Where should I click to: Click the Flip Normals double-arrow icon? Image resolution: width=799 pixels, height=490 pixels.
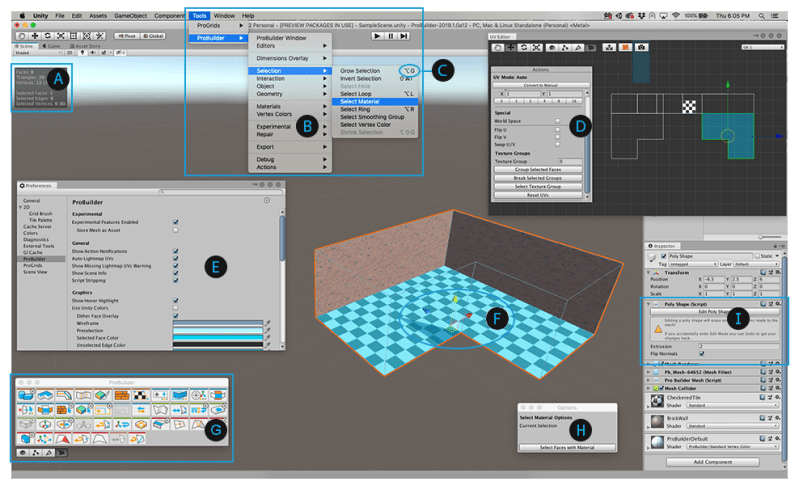pyautogui.click(x=141, y=409)
